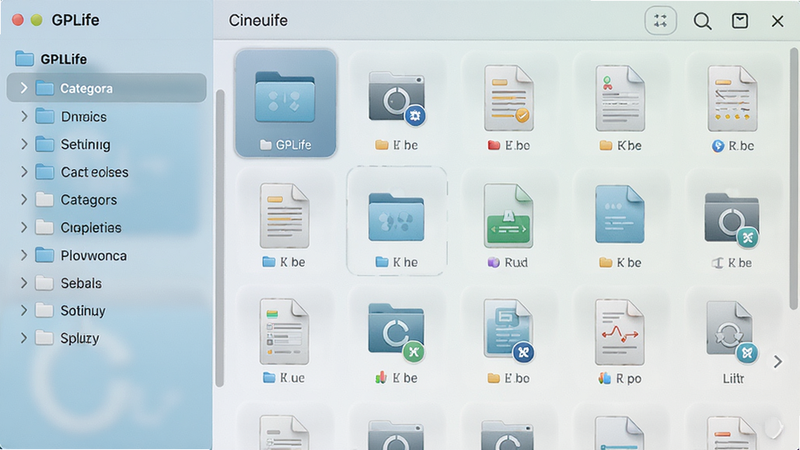
Task: Select Sebals in the folder tree
Action: pos(107,283)
